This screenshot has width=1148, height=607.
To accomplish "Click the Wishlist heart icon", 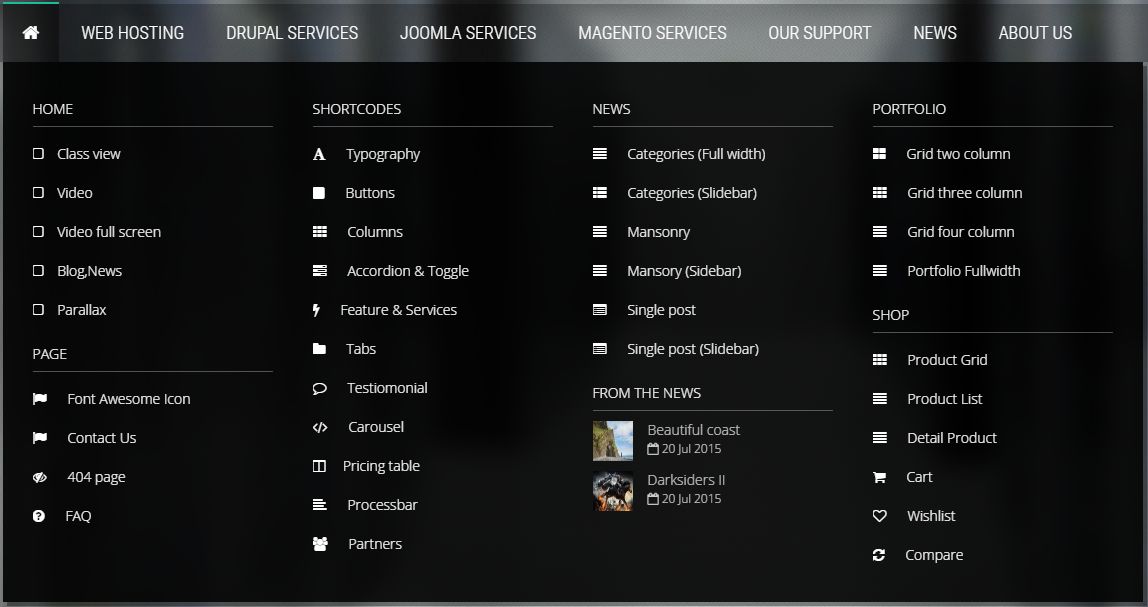I will [x=880, y=516].
